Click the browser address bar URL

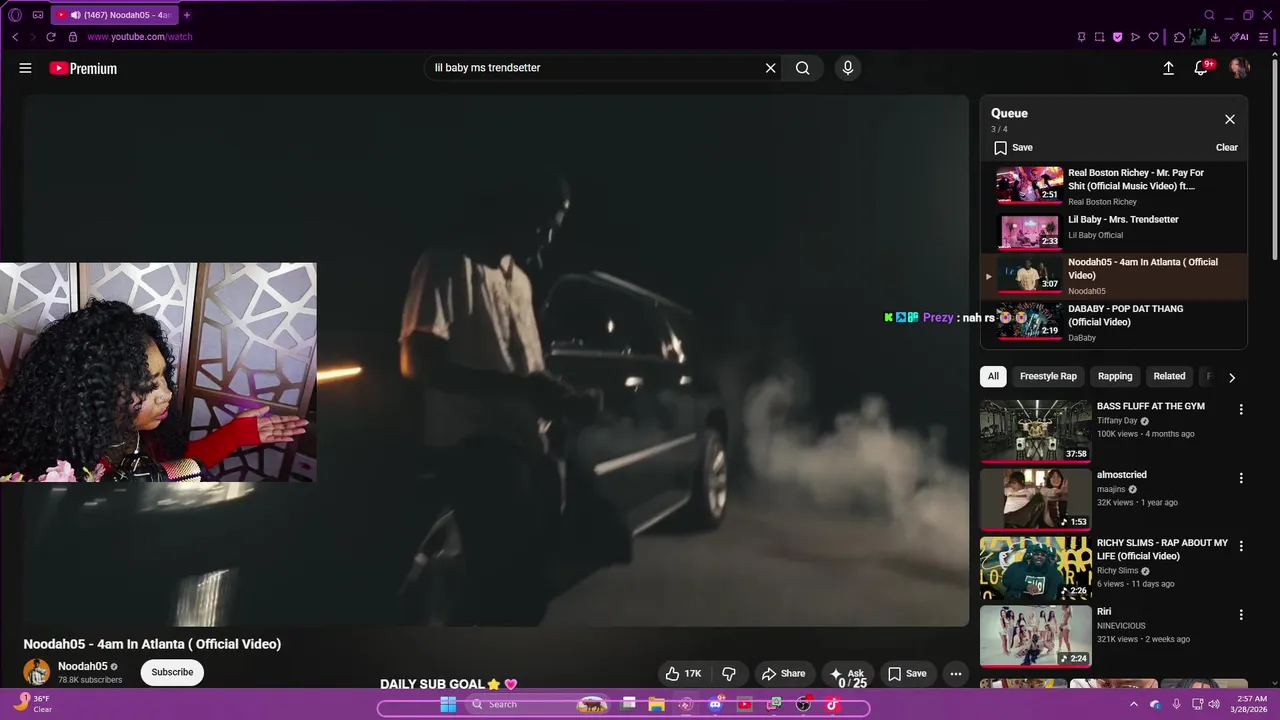coord(139,37)
